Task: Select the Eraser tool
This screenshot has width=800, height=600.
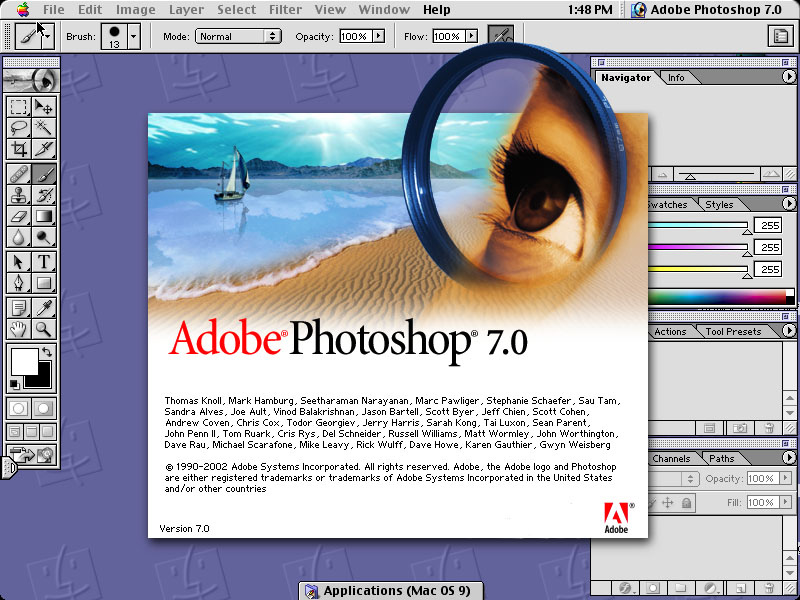Action: (18, 216)
